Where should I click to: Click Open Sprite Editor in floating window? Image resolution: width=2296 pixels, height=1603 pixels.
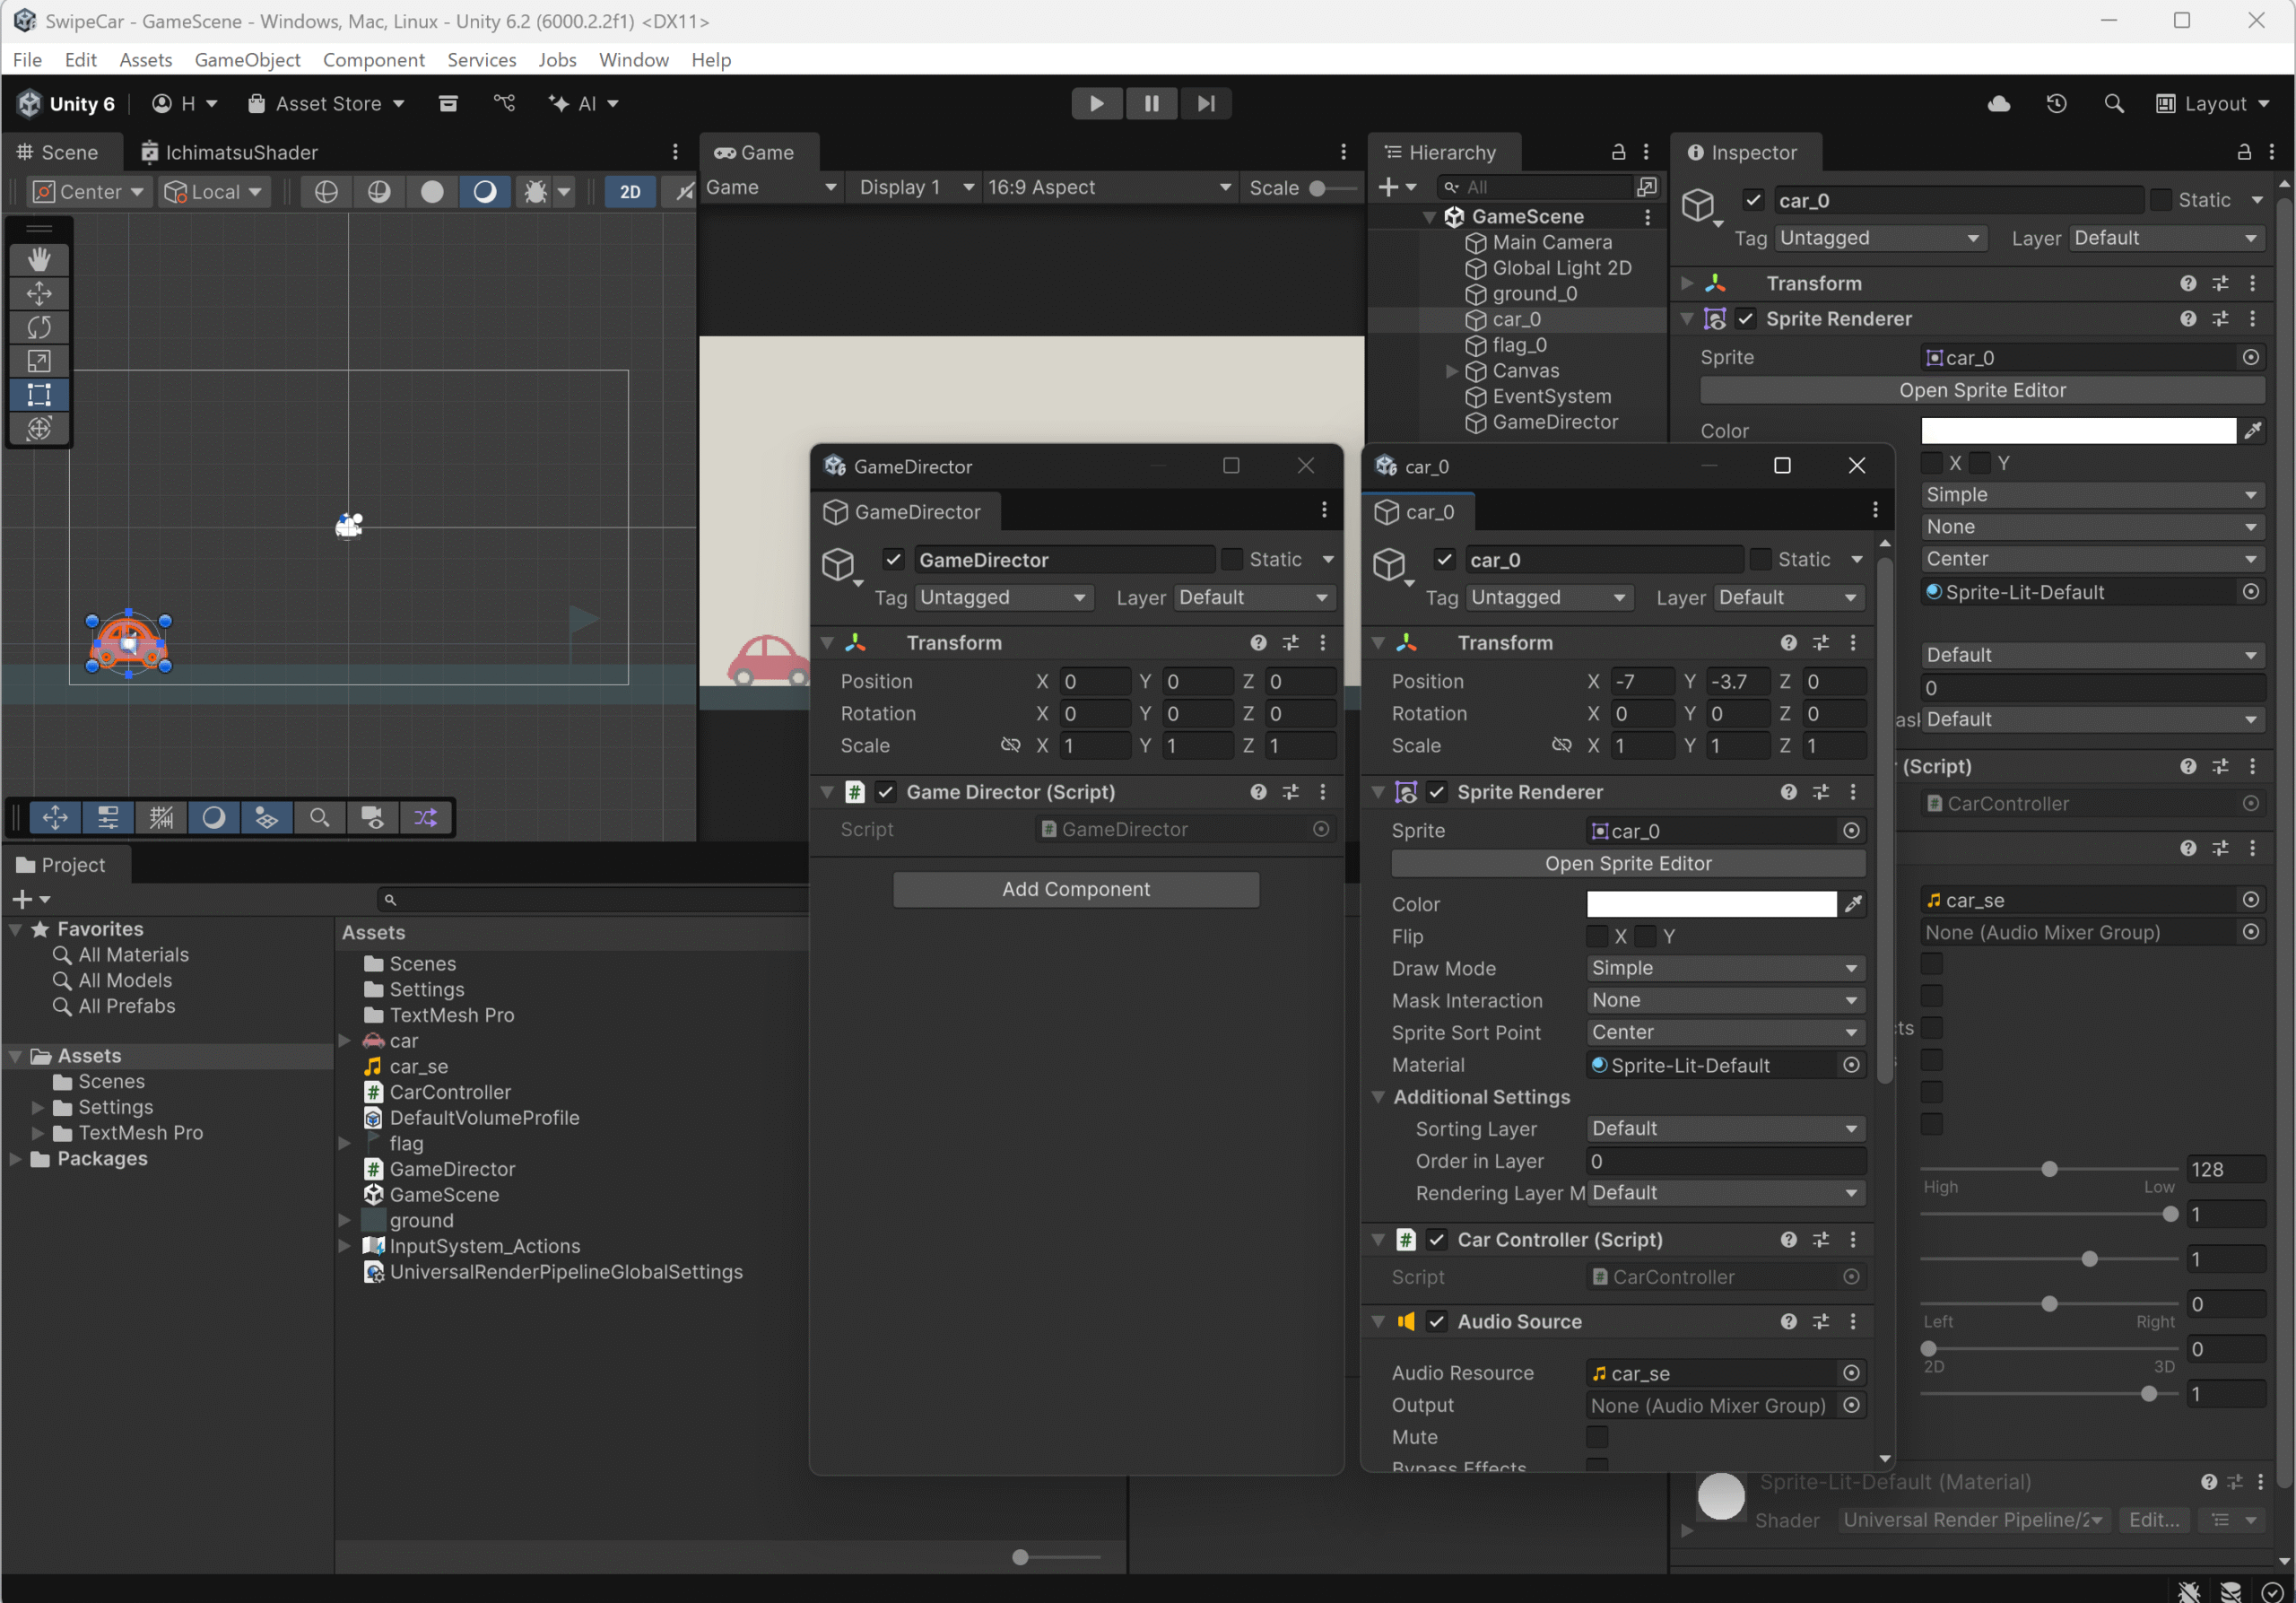pos(1627,864)
